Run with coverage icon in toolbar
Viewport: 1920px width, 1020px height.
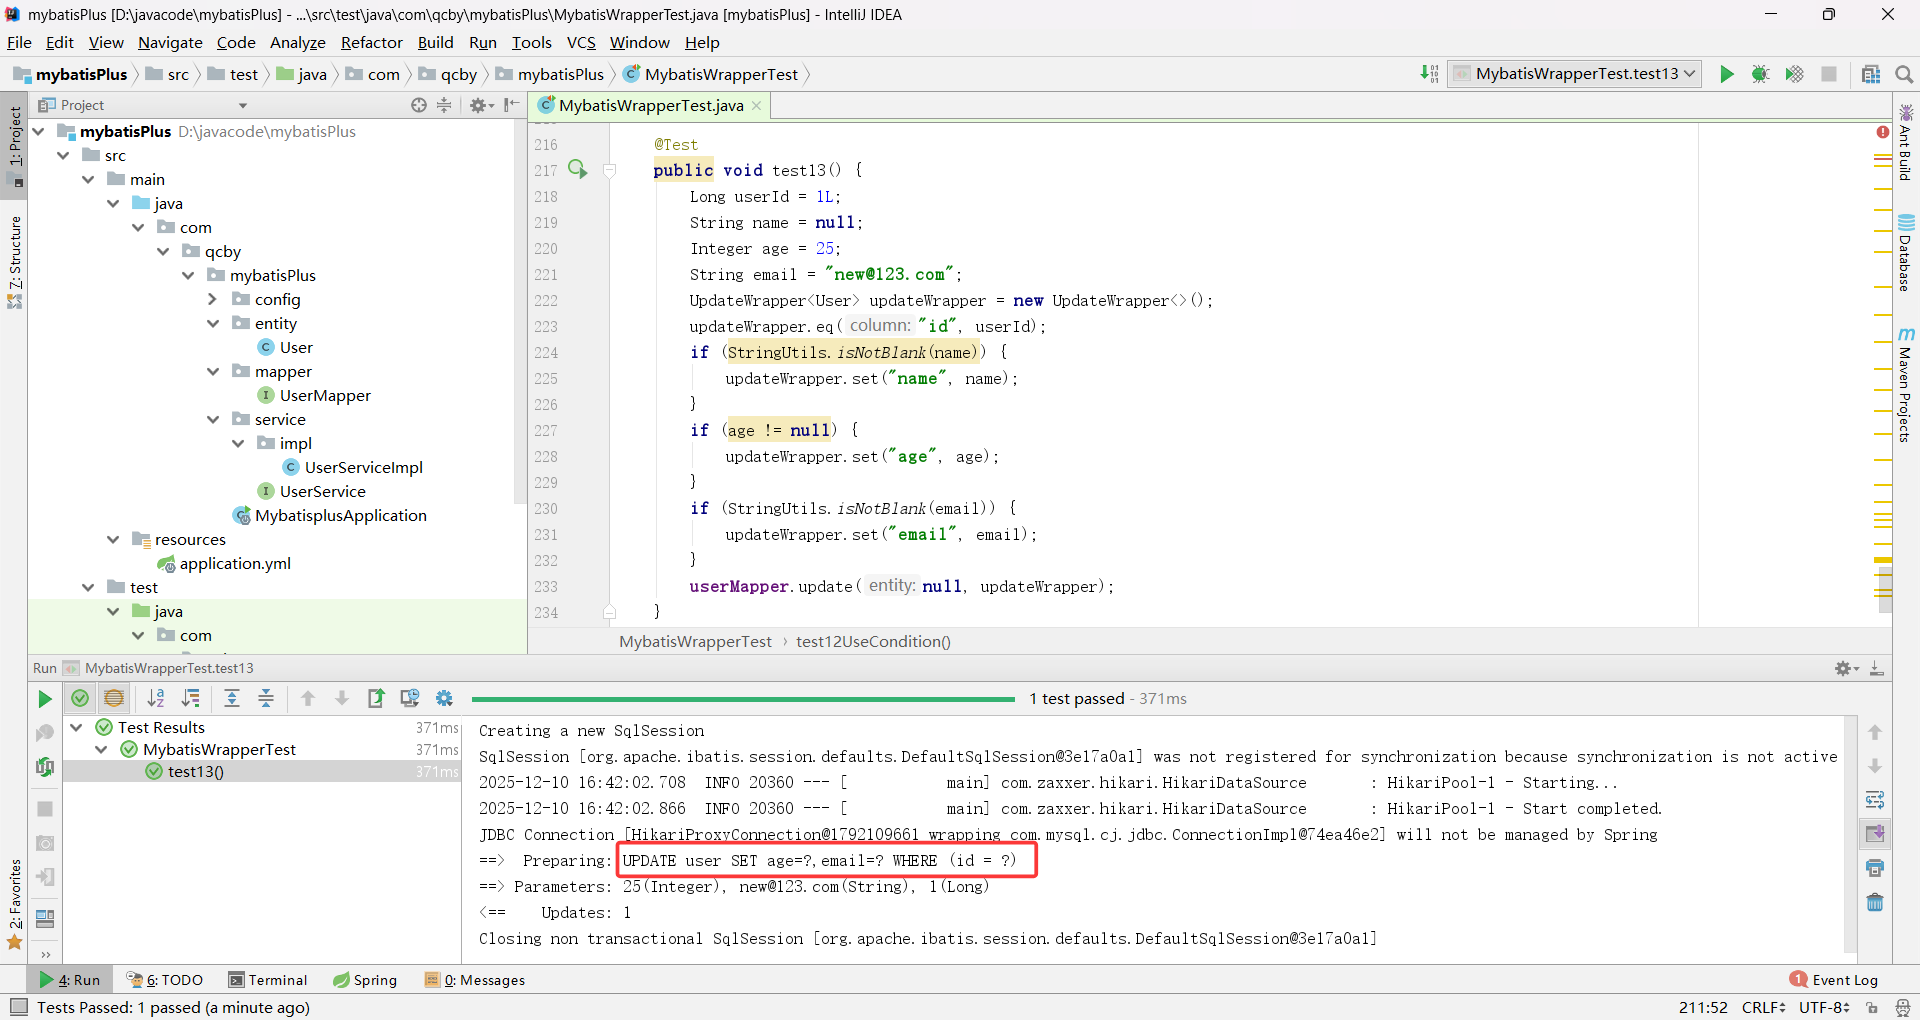coord(1794,74)
